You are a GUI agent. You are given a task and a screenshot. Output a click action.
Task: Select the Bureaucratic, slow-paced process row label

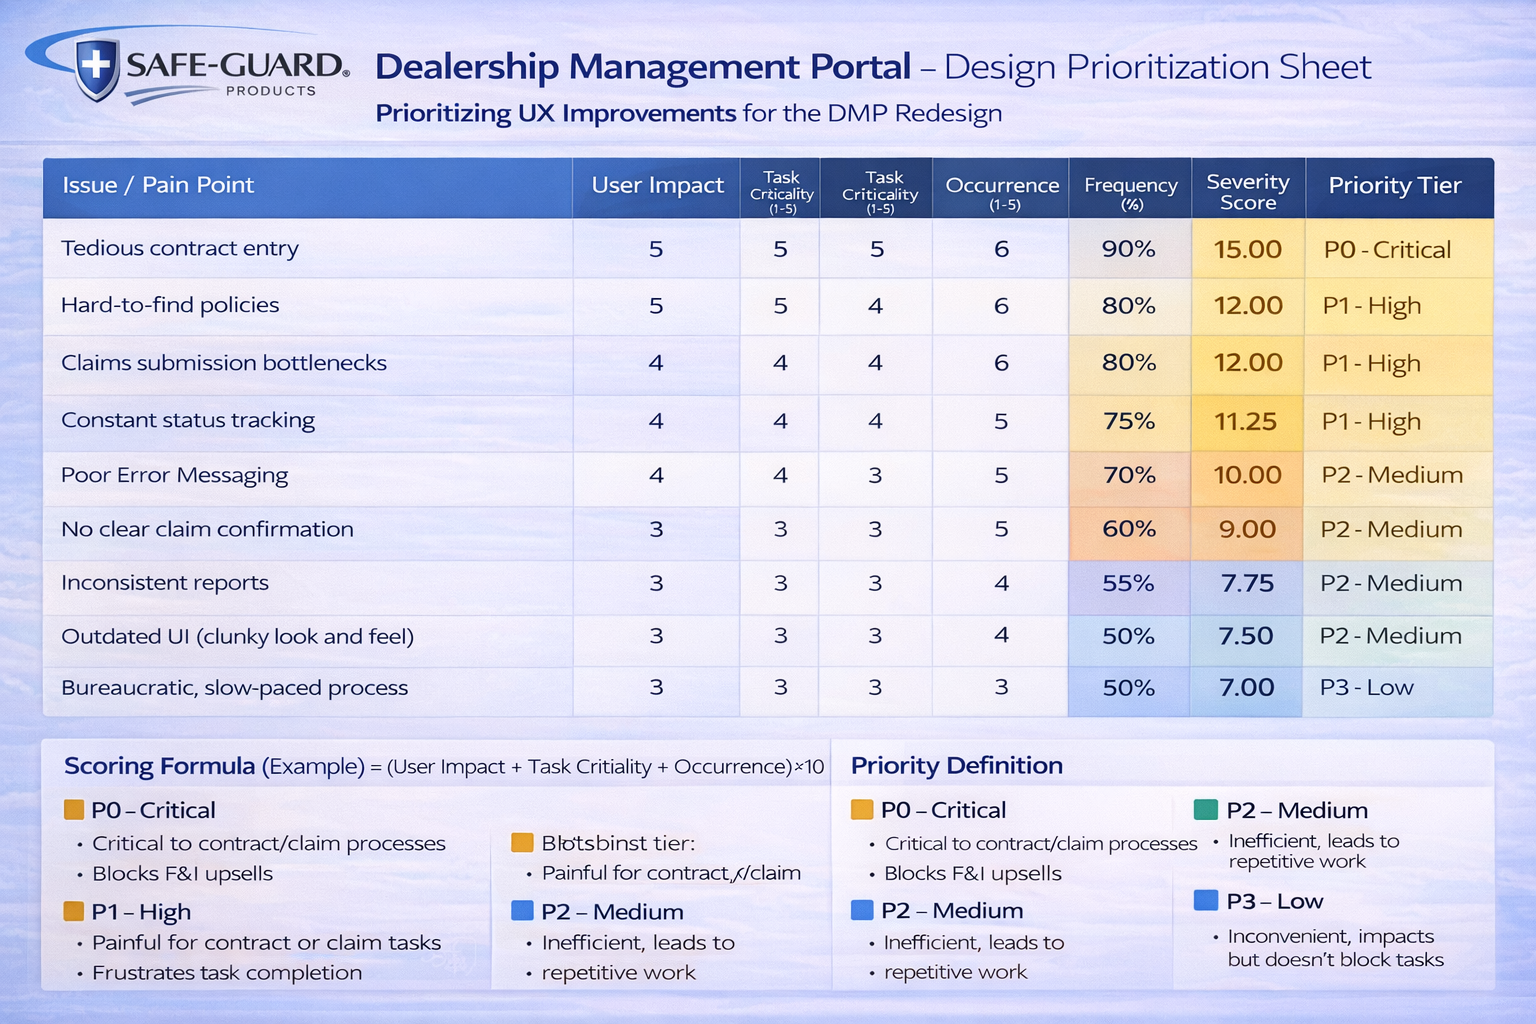tap(235, 688)
